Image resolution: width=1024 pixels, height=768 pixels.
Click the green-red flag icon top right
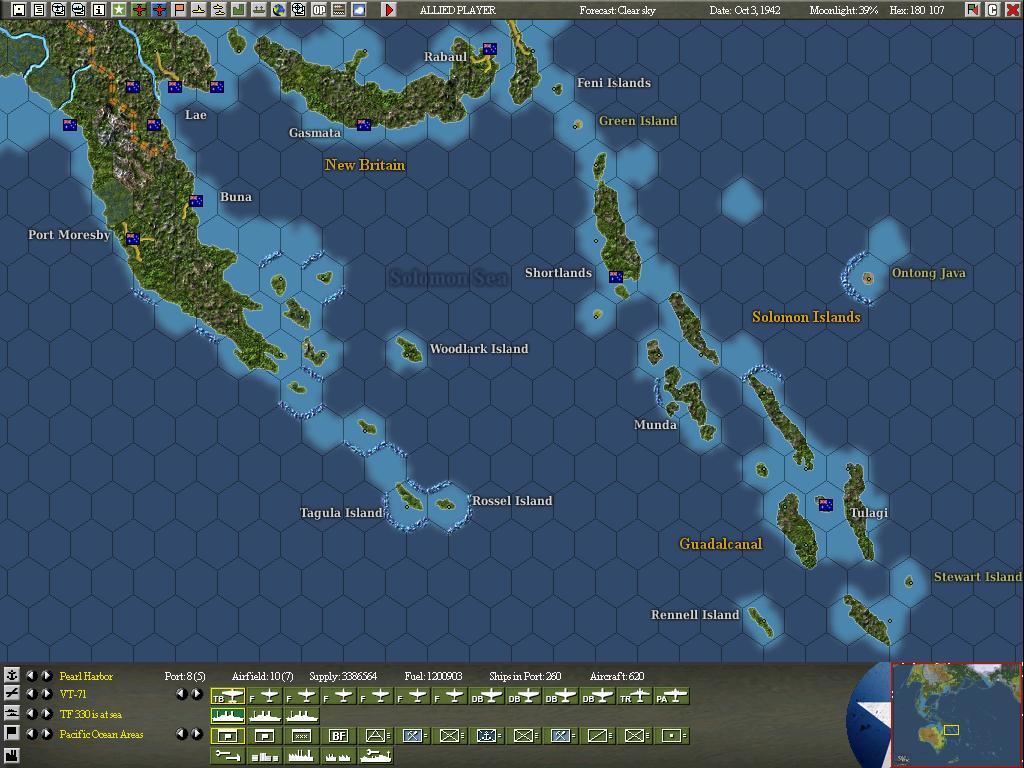972,10
